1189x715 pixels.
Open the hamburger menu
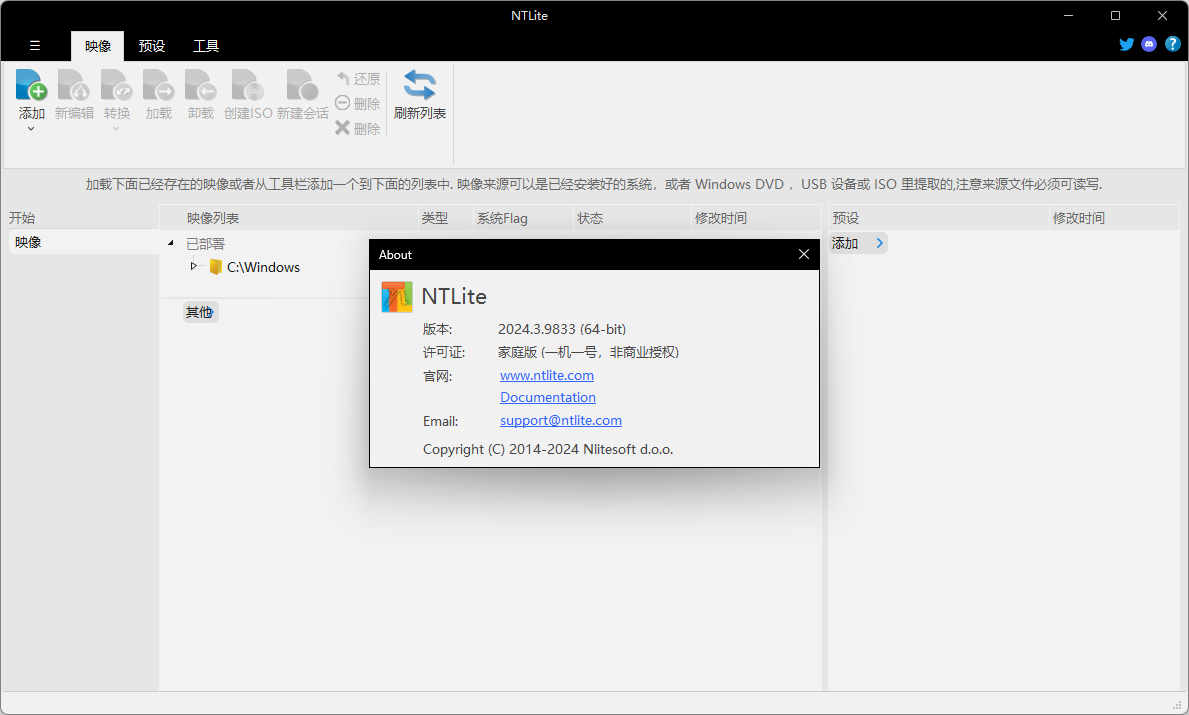[x=35, y=45]
